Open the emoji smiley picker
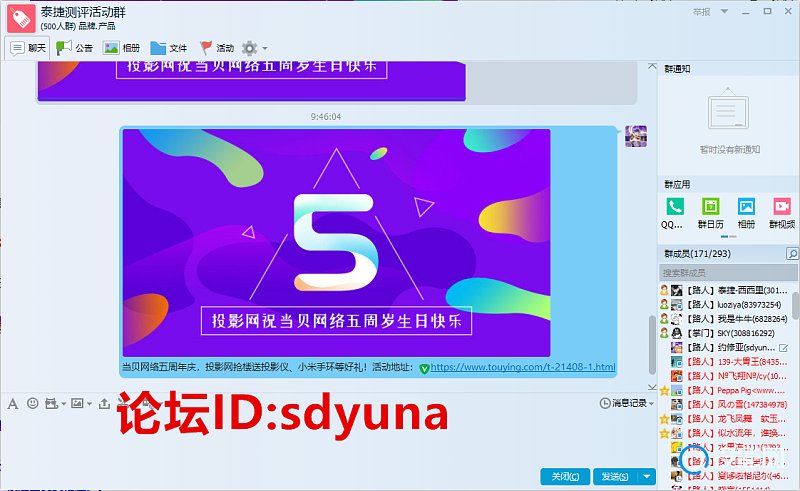This screenshot has width=800, height=491. 33,403
